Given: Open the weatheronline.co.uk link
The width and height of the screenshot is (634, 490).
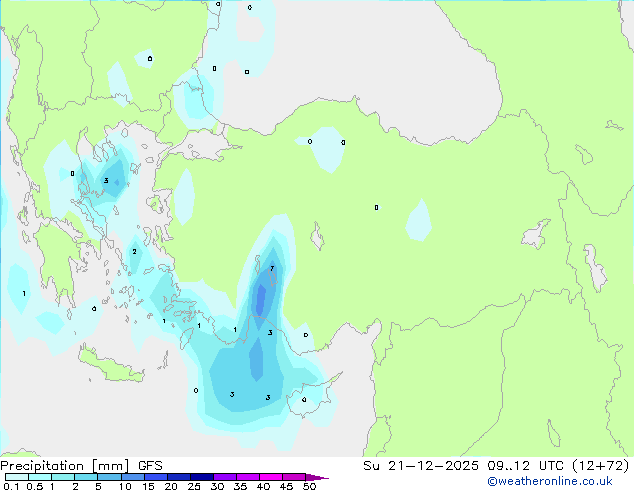Looking at the screenshot, I should click(550, 481).
